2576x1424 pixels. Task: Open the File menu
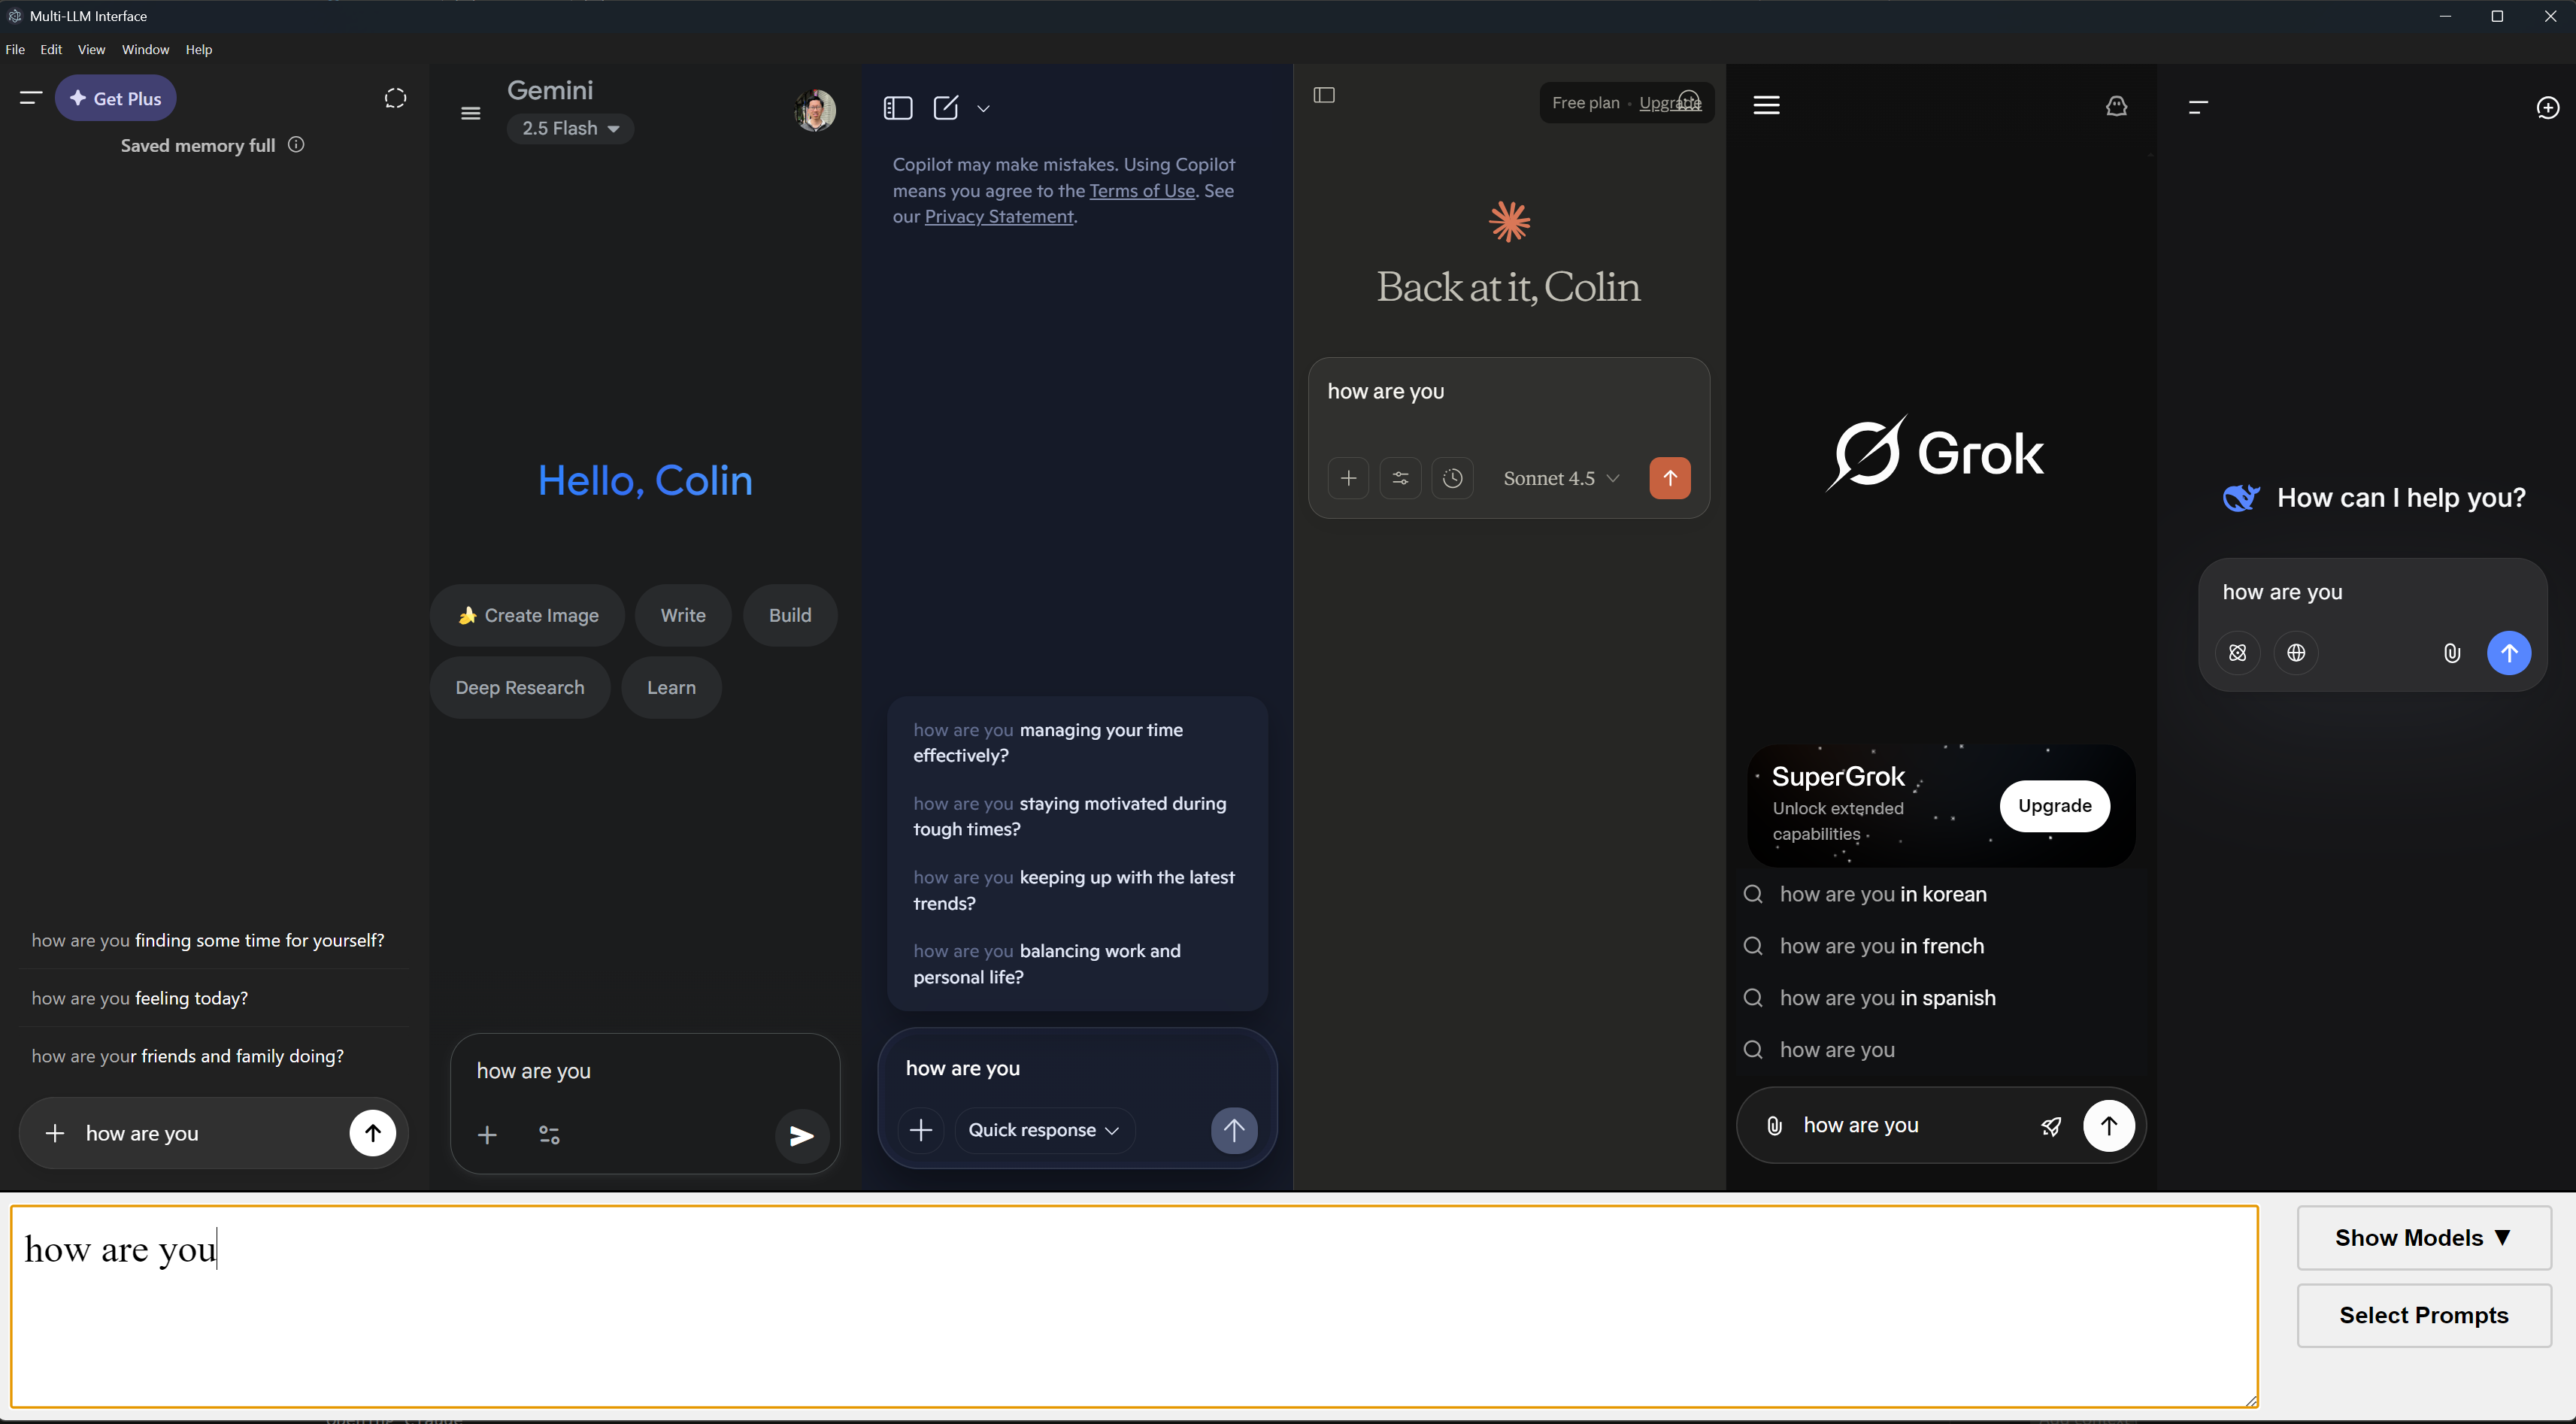15,49
